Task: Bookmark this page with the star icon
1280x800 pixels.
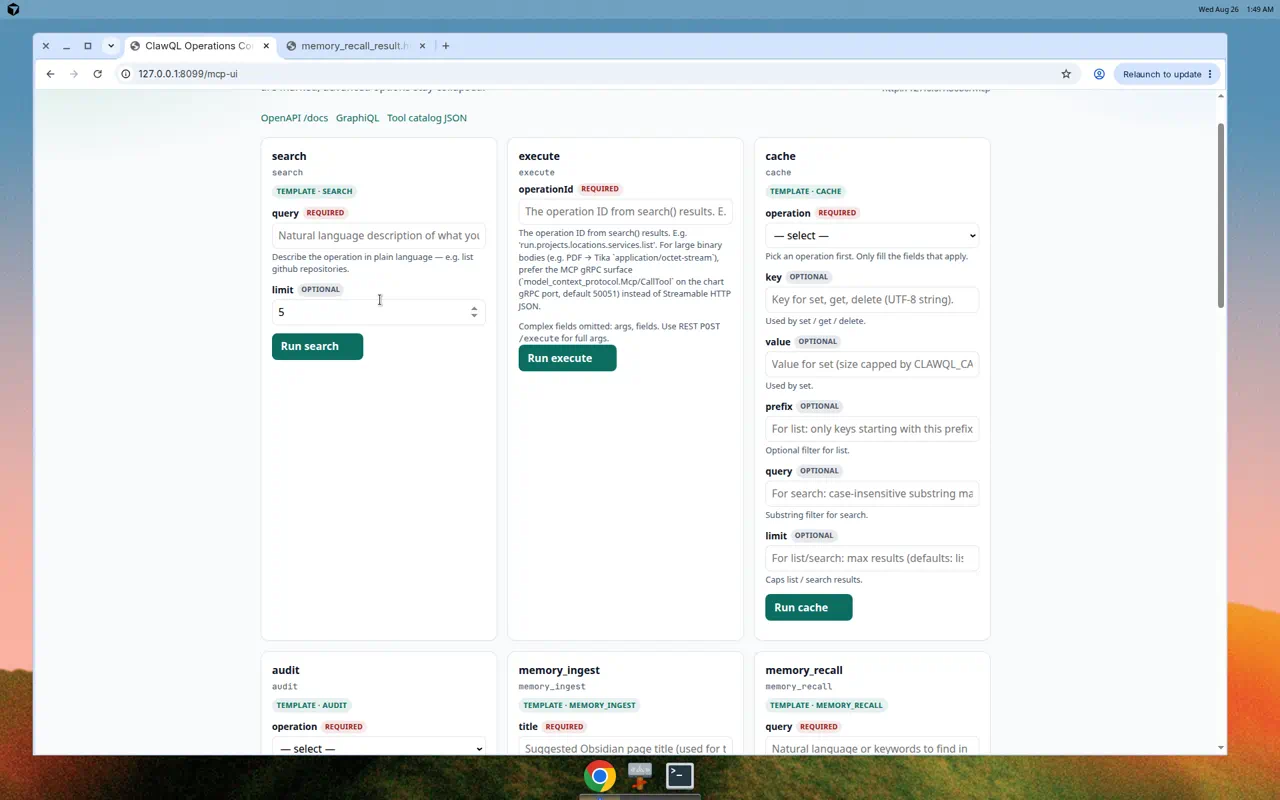Action: [1066, 74]
